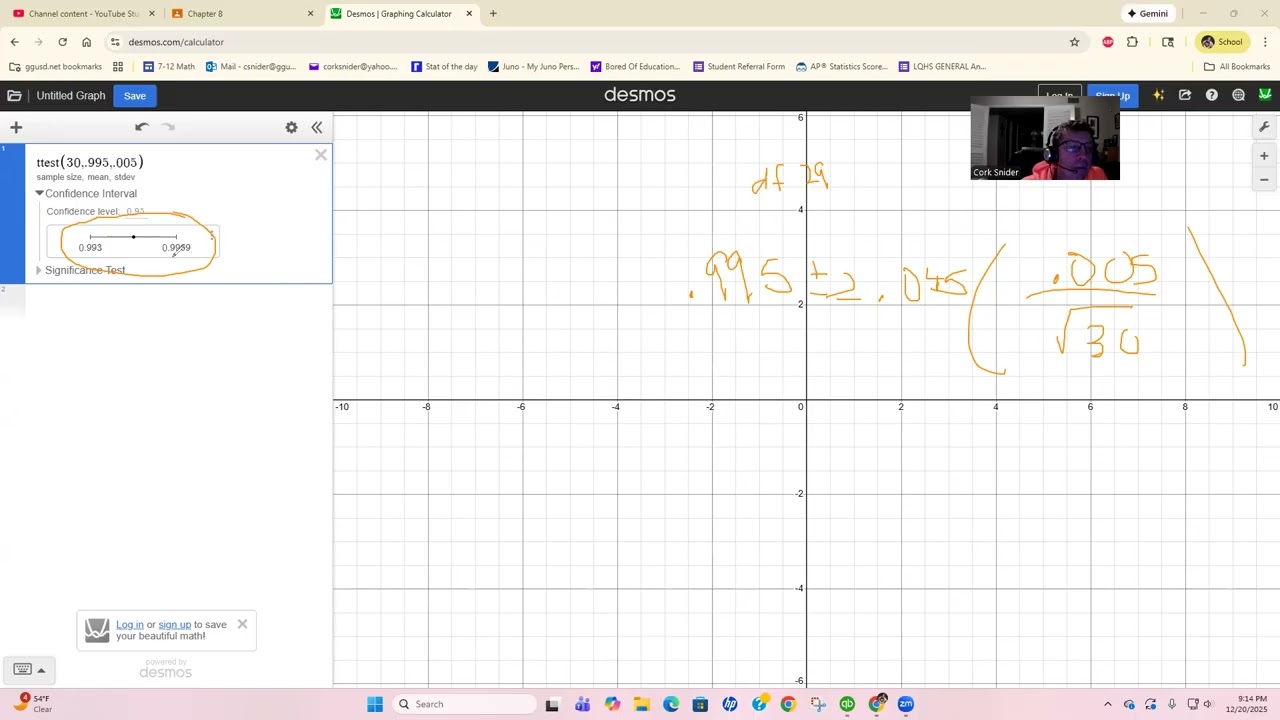The height and width of the screenshot is (720, 1280).
Task: Hide the expression list panel
Action: (x=317, y=127)
